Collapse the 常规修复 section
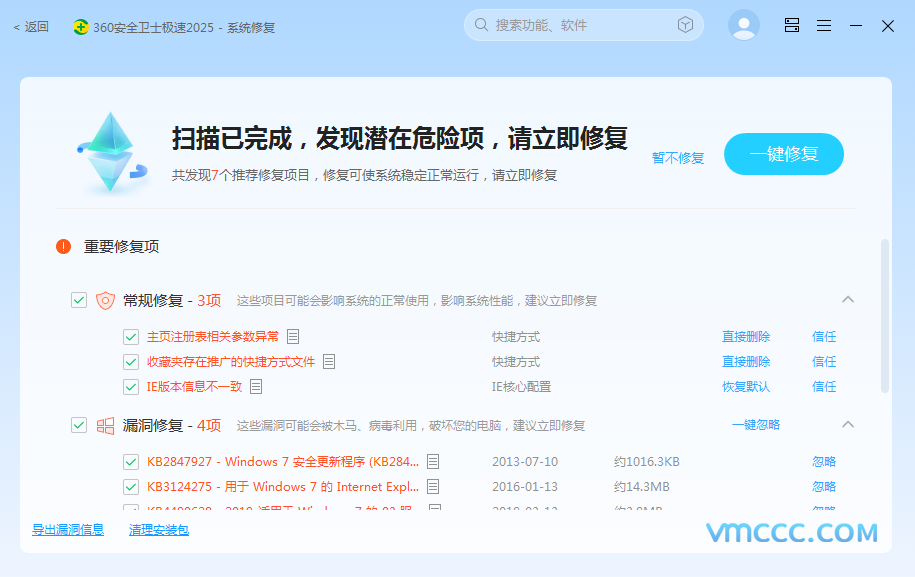This screenshot has height=577, width=915. pyautogui.click(x=848, y=299)
